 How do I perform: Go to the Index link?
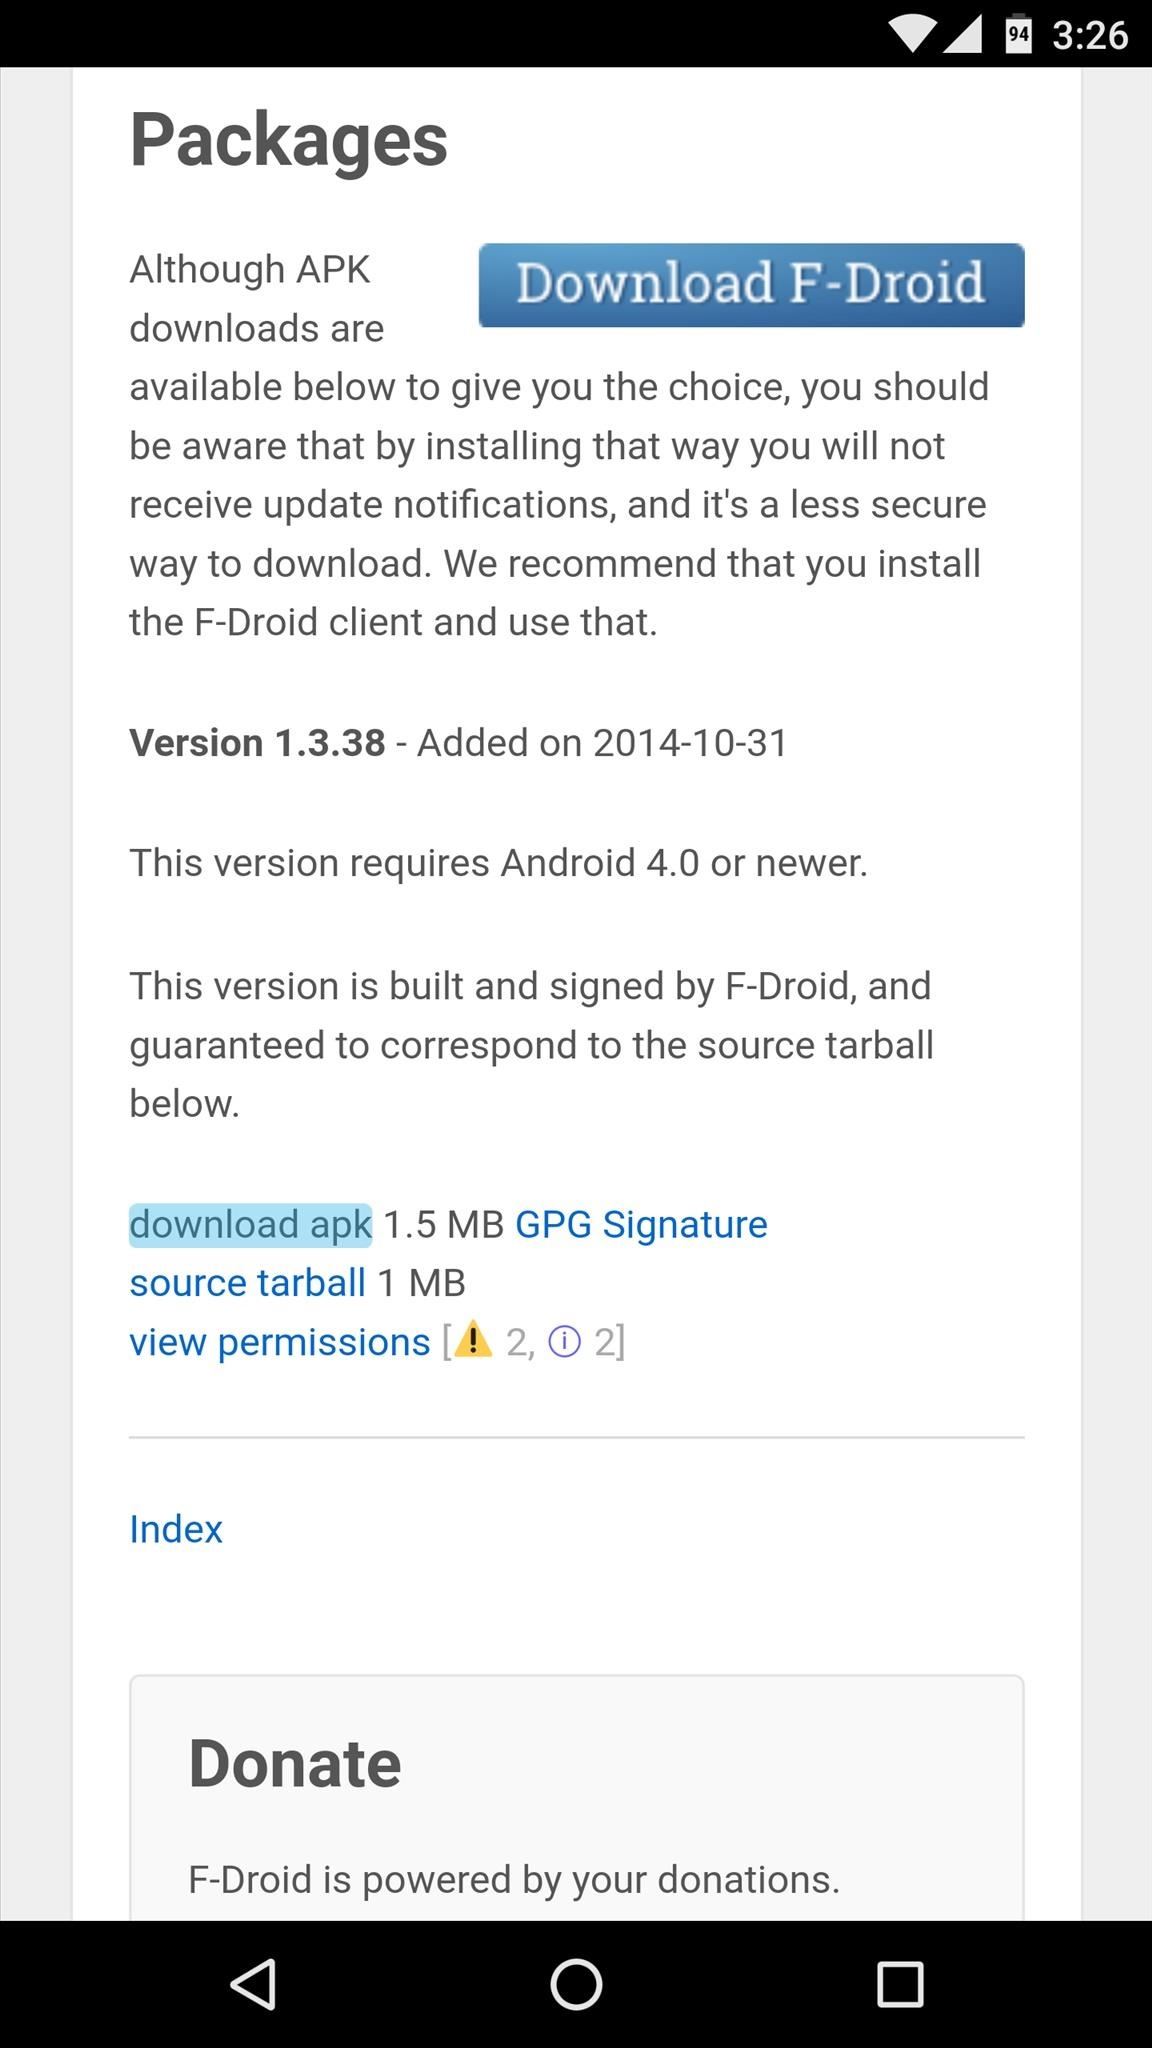click(x=176, y=1529)
